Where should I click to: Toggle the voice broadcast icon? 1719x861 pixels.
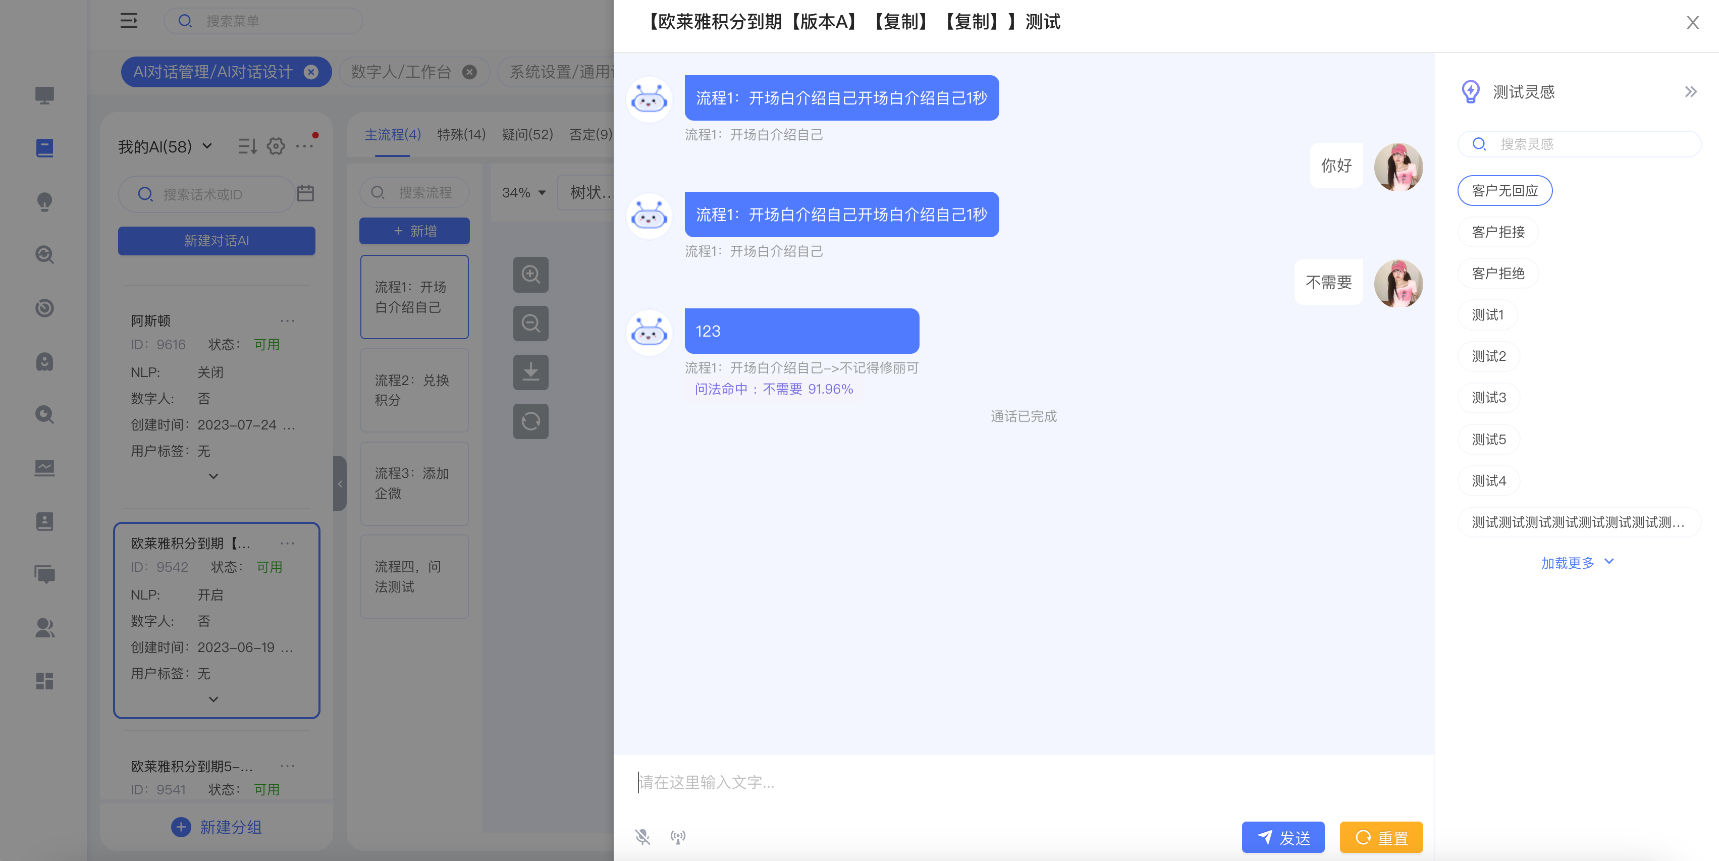(678, 837)
